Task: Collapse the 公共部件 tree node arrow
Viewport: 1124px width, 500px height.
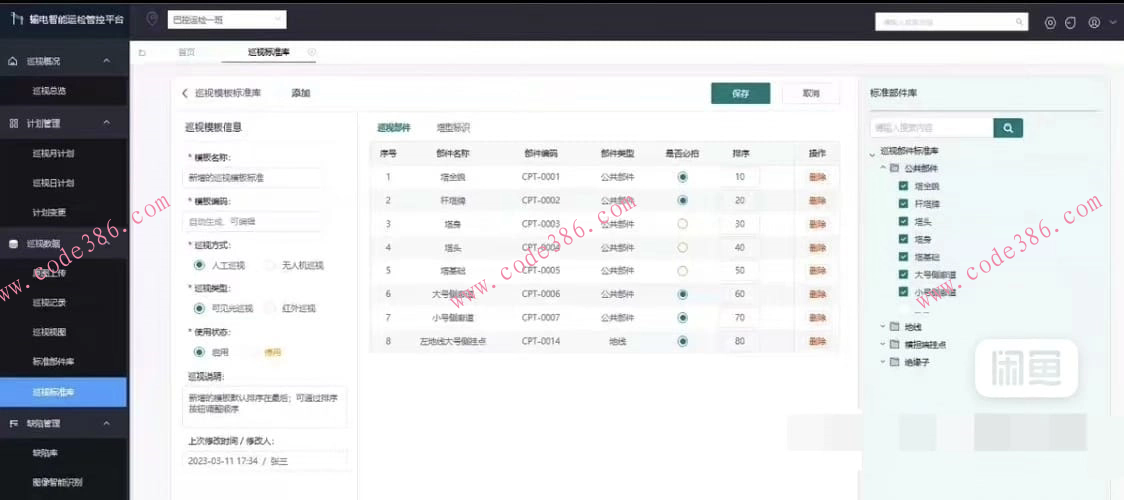Action: pos(883,168)
